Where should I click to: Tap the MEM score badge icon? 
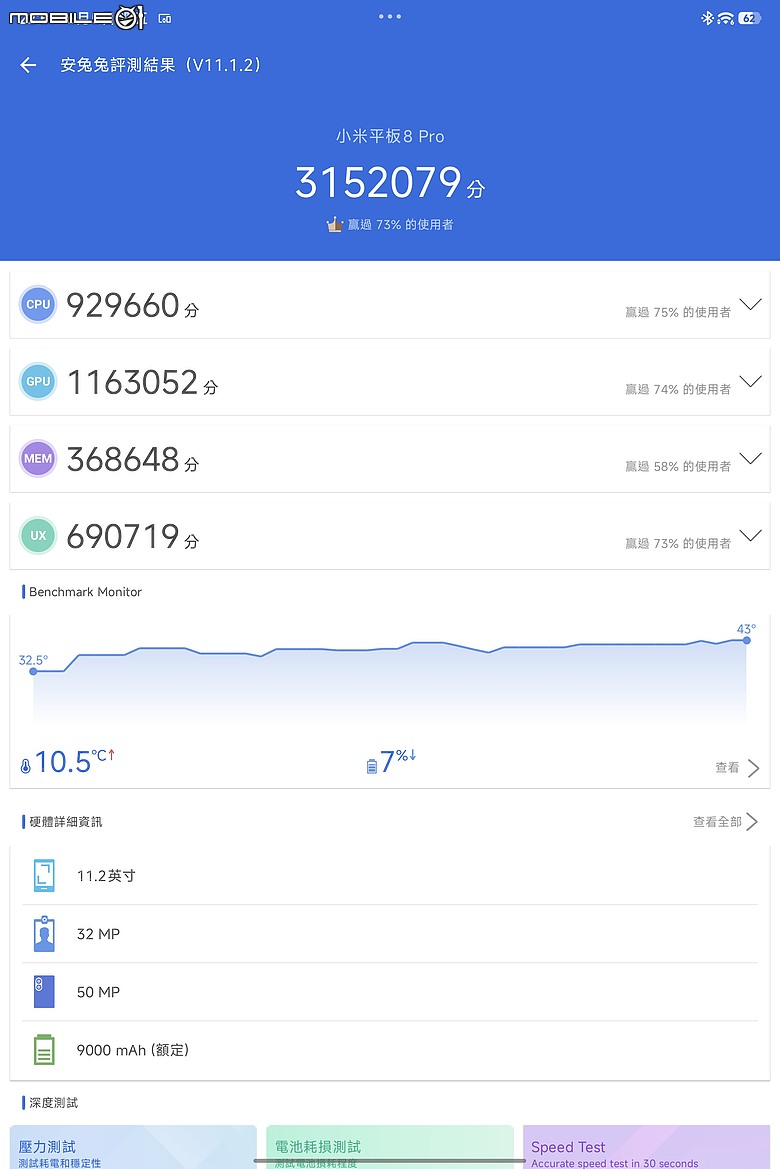click(x=38, y=459)
